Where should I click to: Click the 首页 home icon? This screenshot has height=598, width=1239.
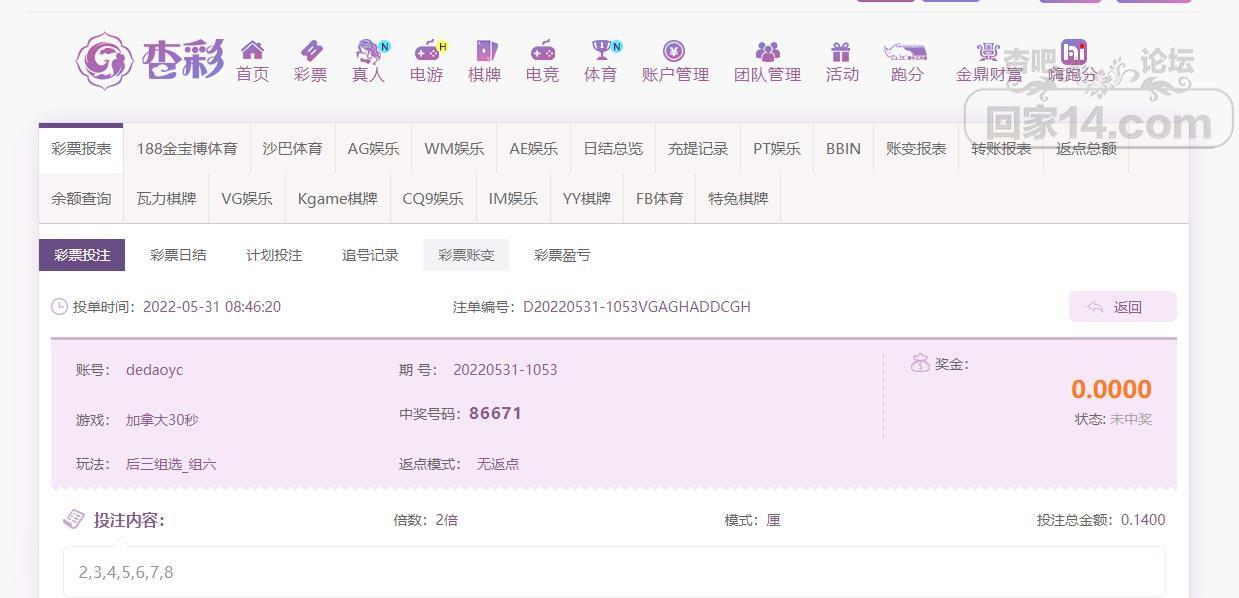point(252,51)
